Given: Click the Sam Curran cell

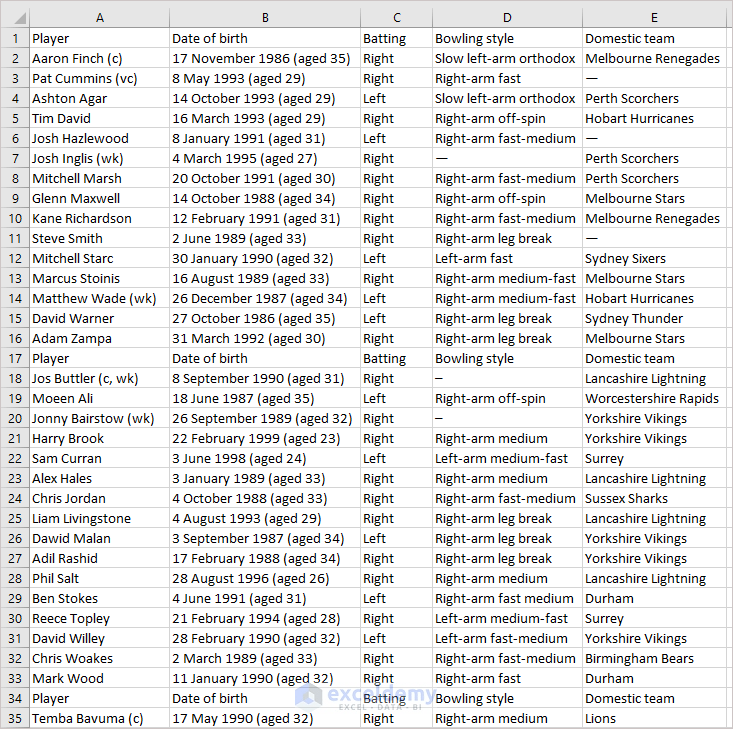Looking at the screenshot, I should pos(99,459).
